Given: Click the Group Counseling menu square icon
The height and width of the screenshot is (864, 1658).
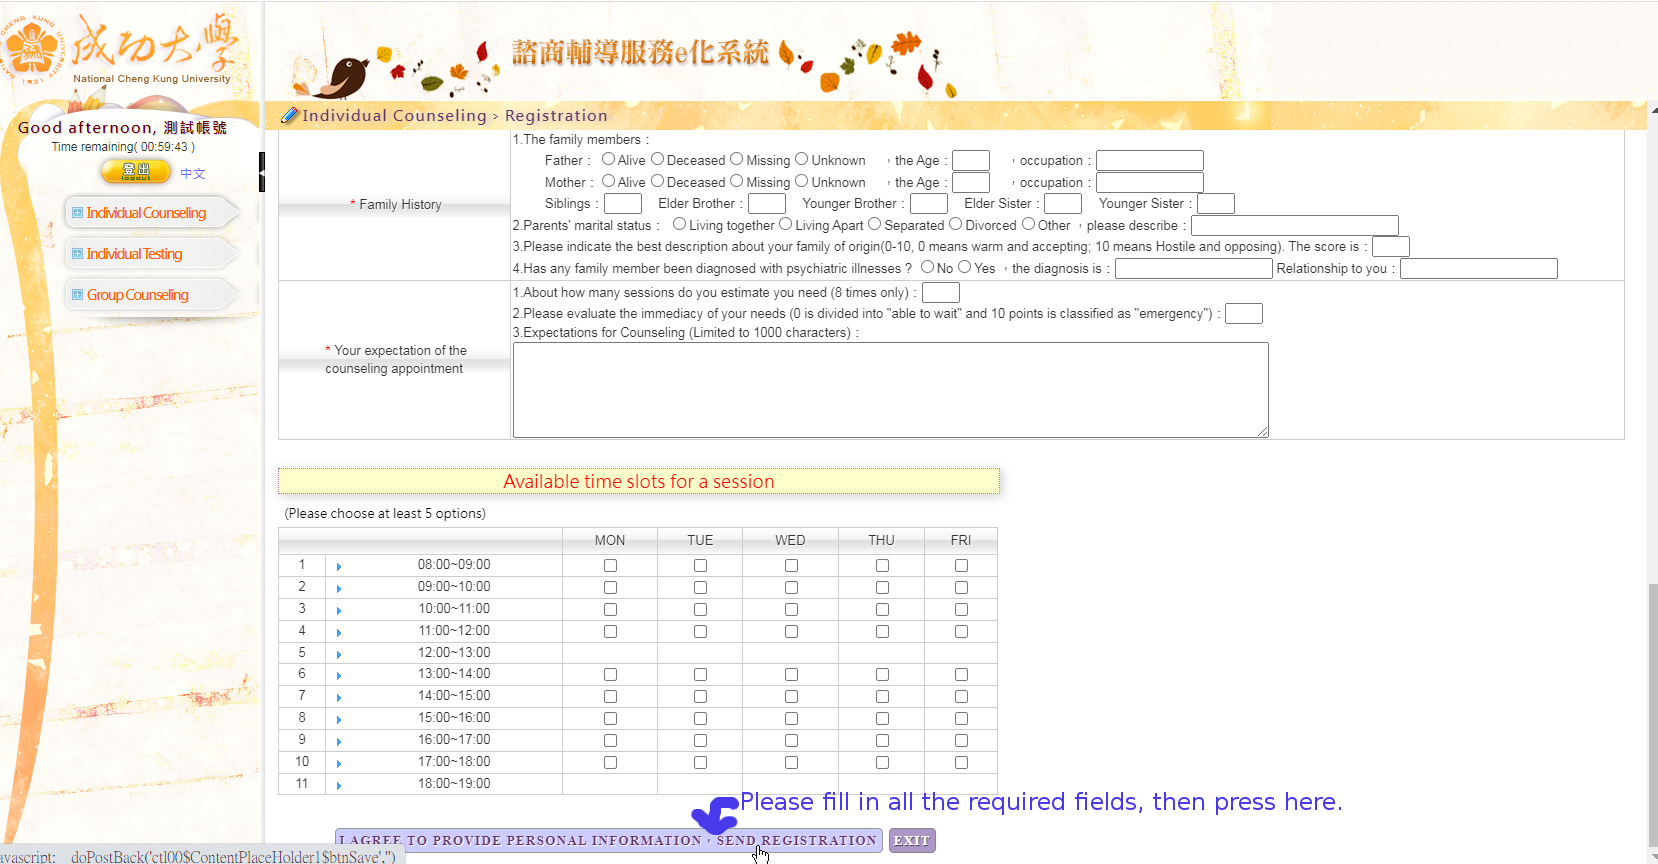Looking at the screenshot, I should (77, 295).
